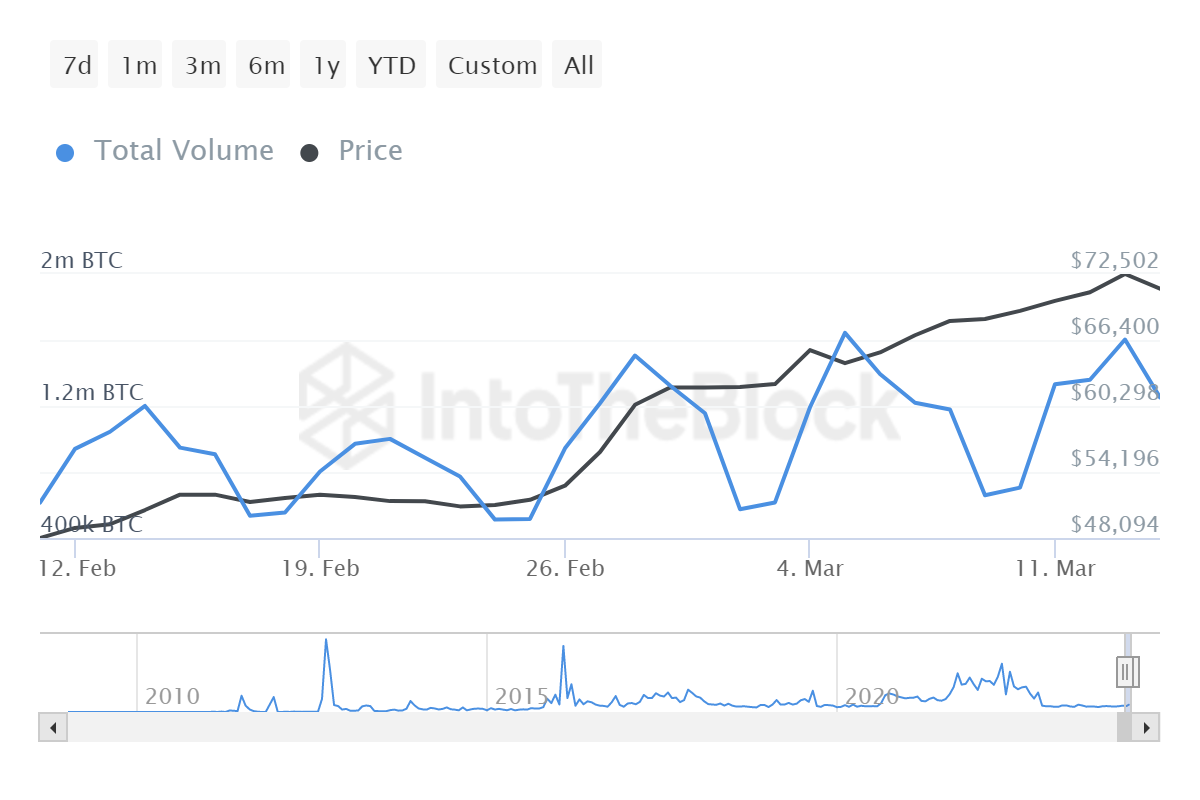Click the blue Total Volume legend dot

pyautogui.click(x=65, y=153)
